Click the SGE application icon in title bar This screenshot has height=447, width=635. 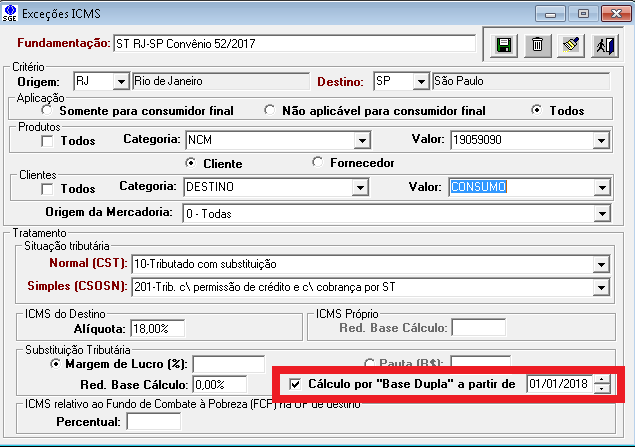[11, 13]
